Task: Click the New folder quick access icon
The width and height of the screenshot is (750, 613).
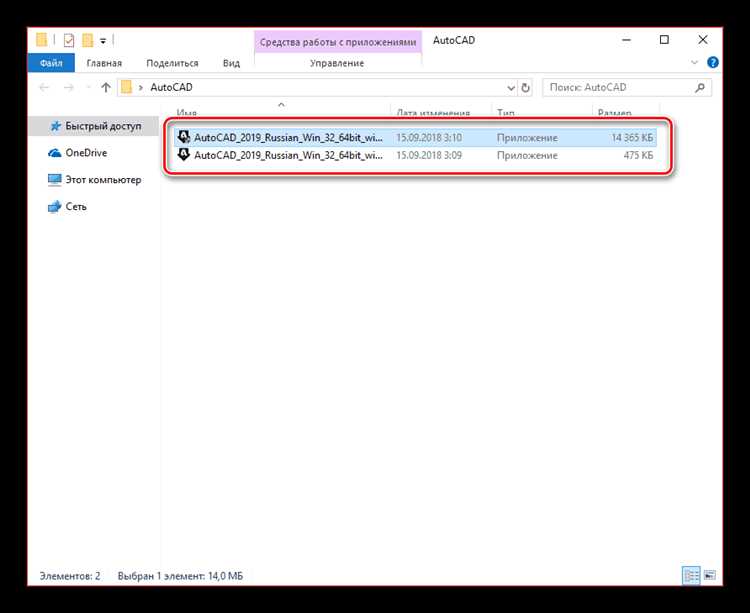Action: coord(88,41)
